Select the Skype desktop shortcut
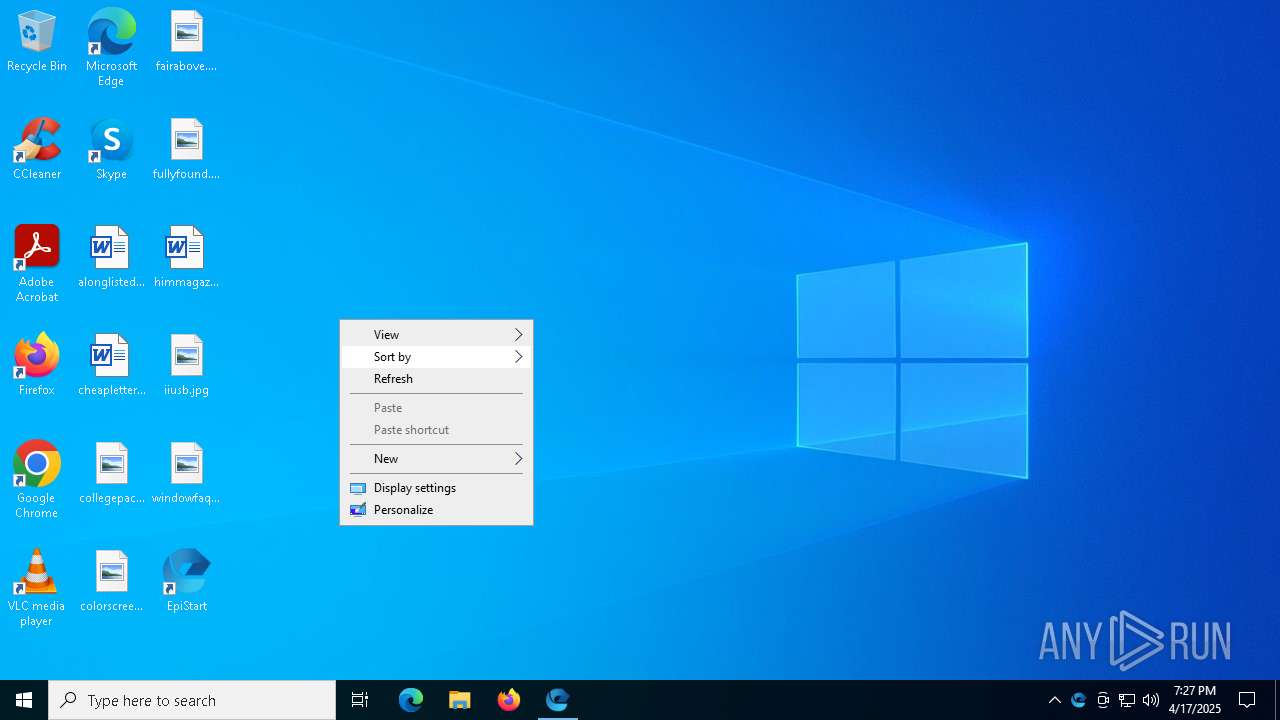1280x720 pixels. [x=111, y=150]
